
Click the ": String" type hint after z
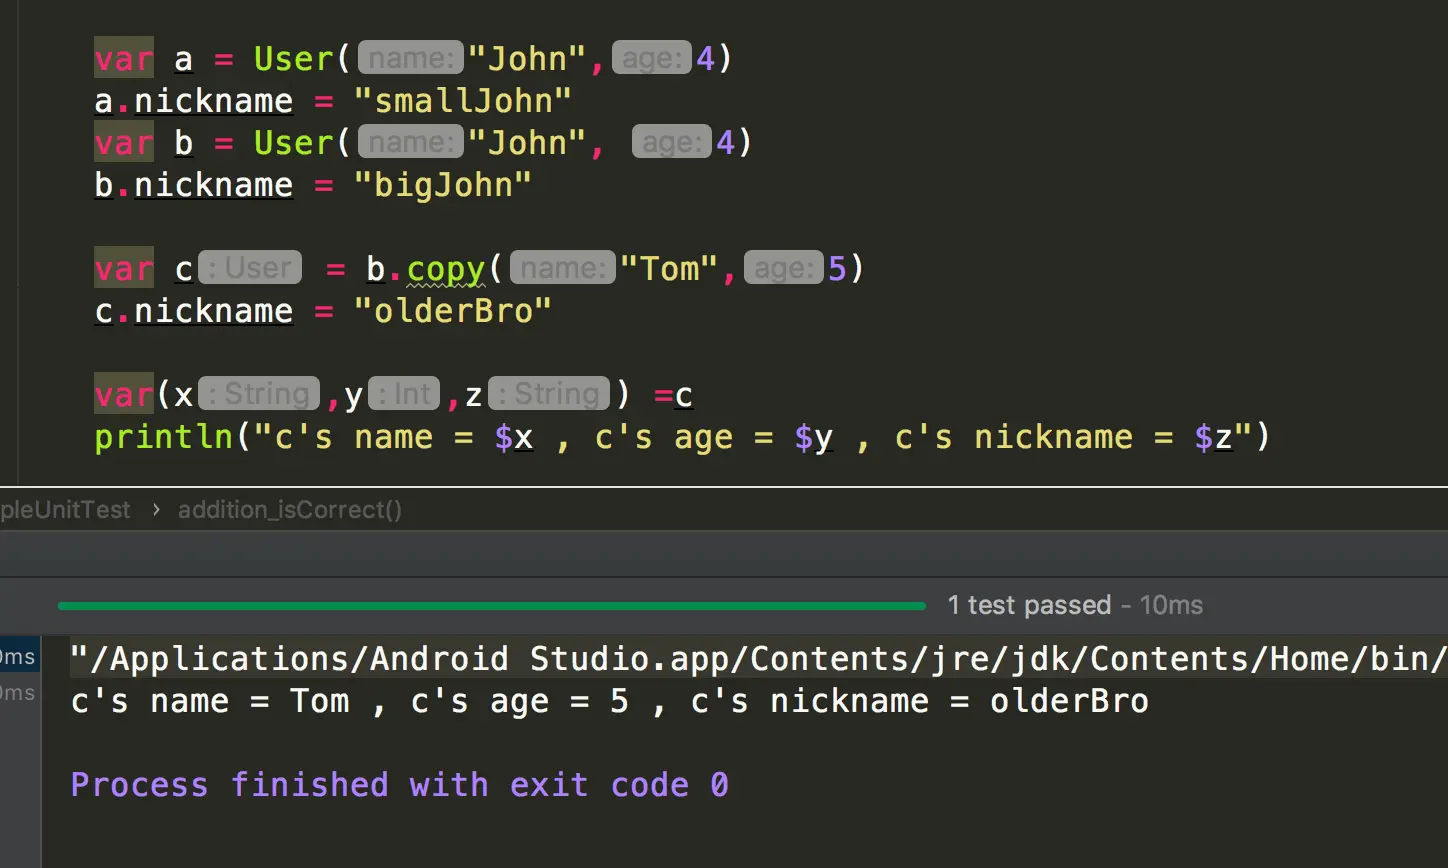(x=549, y=394)
